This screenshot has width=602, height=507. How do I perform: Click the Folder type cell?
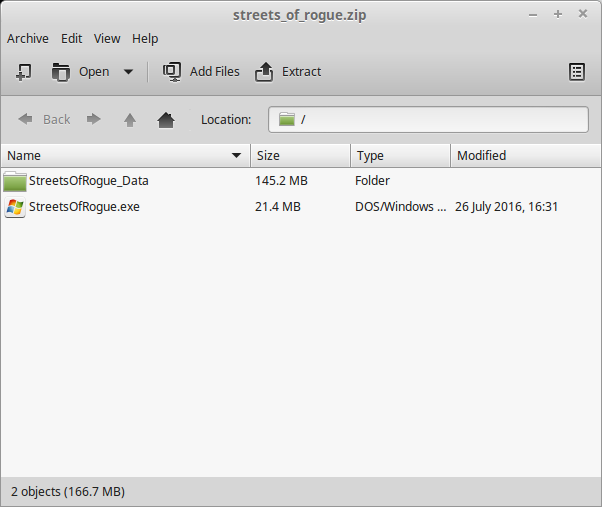(x=372, y=181)
